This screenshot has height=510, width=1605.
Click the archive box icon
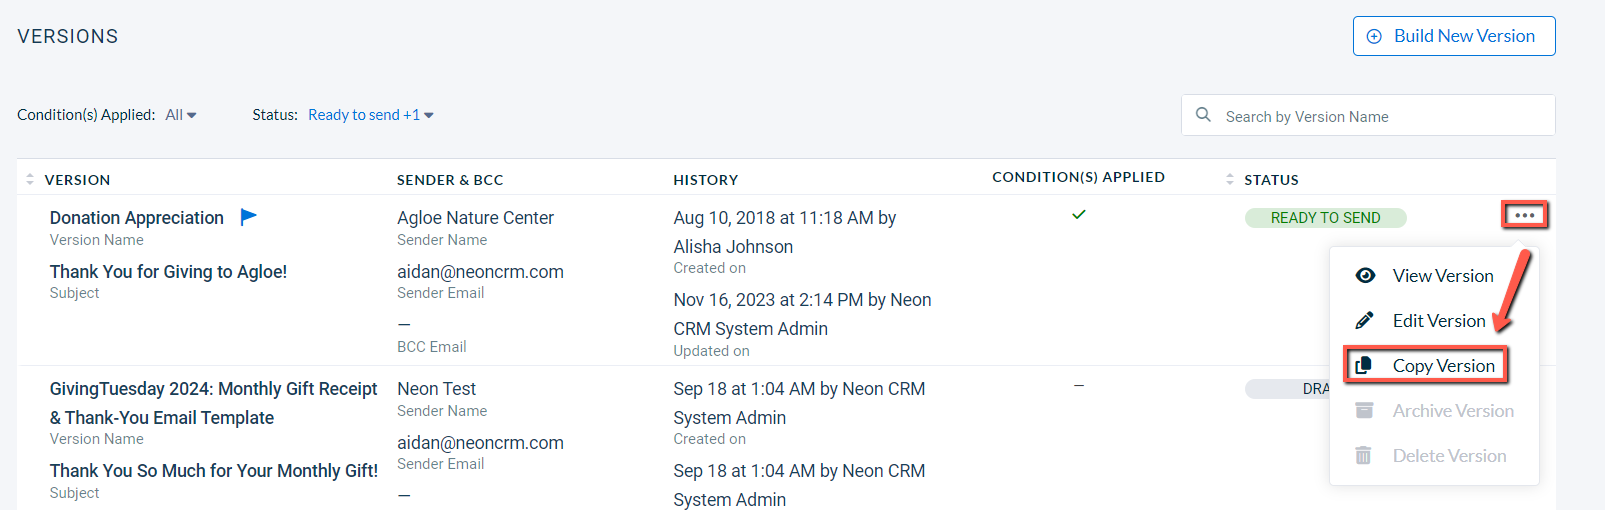[x=1364, y=410]
